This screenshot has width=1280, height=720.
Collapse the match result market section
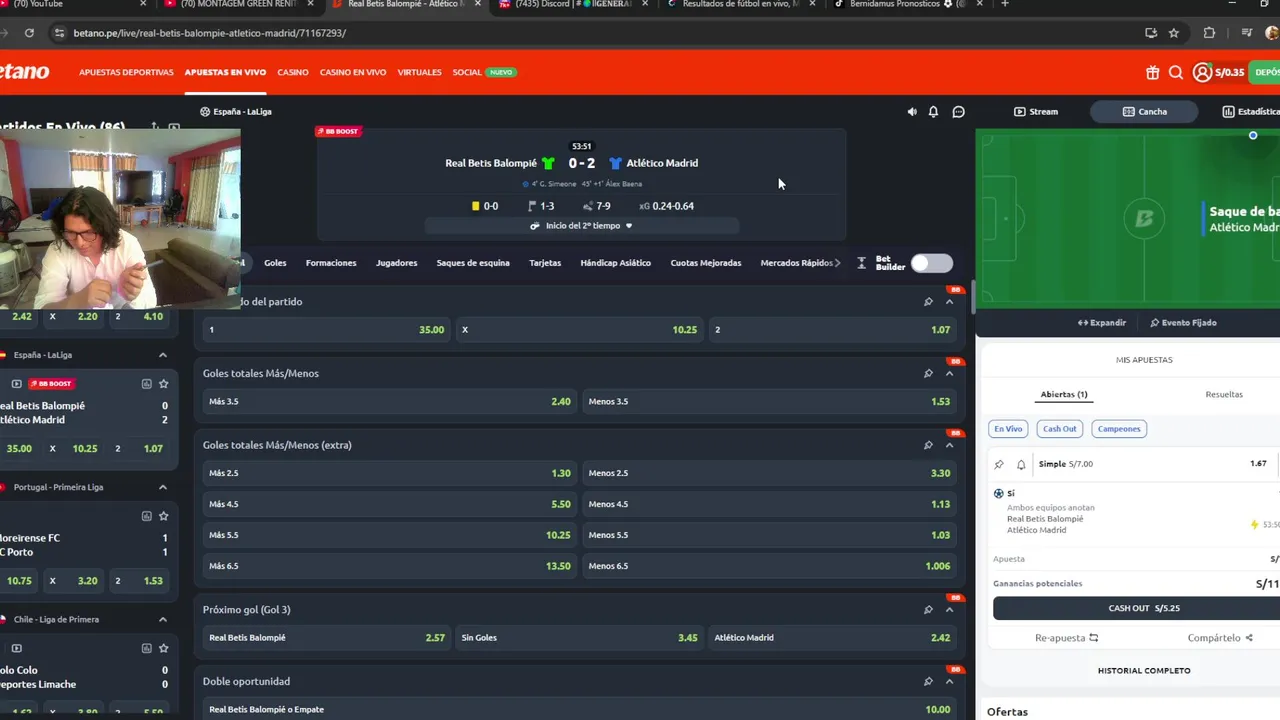tap(949, 301)
